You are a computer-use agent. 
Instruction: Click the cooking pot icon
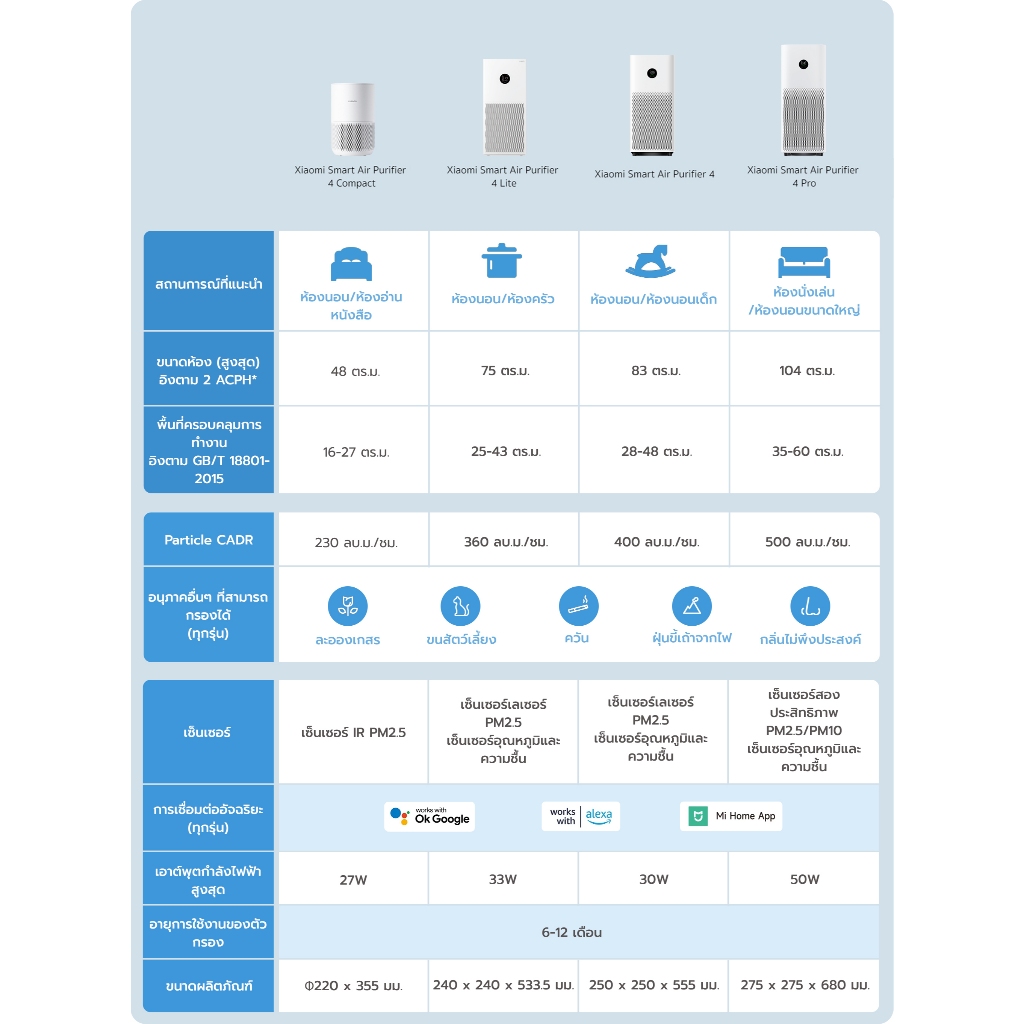coord(502,261)
